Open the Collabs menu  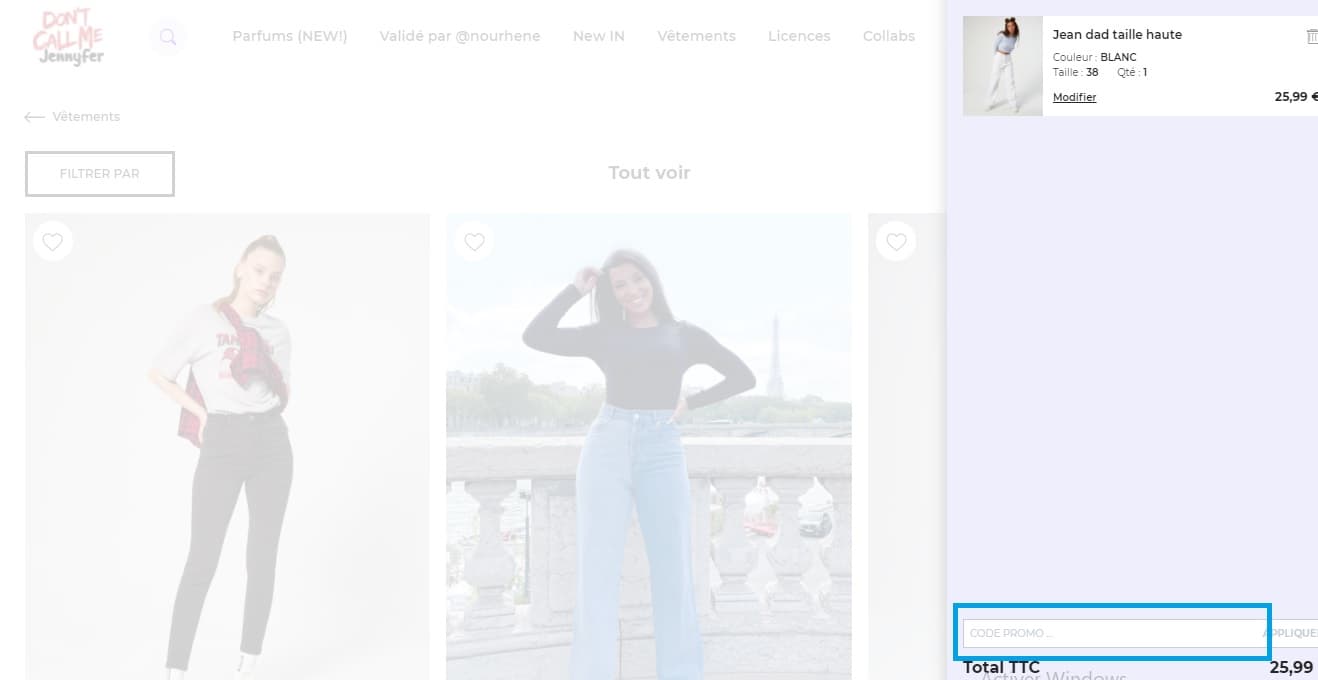[x=888, y=36]
